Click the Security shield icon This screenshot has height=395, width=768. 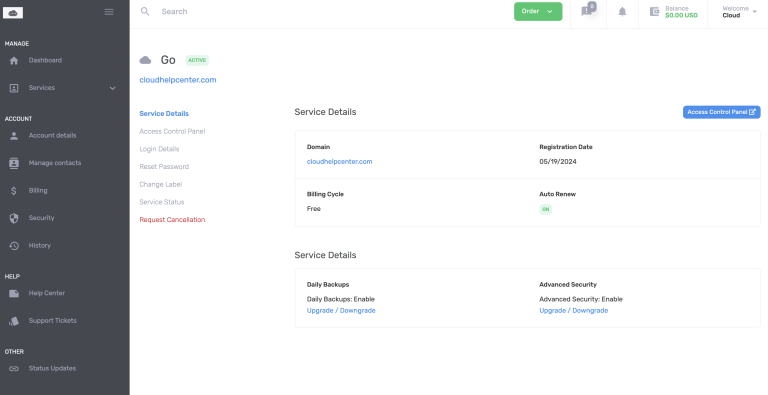[x=14, y=218]
